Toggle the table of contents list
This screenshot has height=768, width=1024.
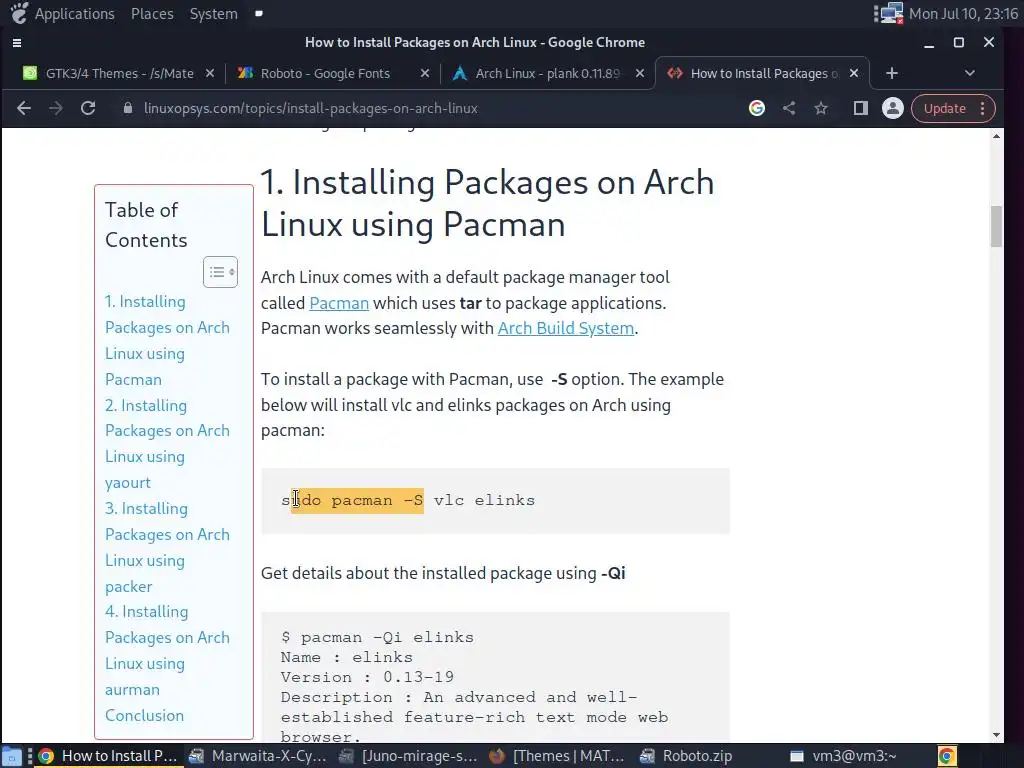click(x=220, y=272)
